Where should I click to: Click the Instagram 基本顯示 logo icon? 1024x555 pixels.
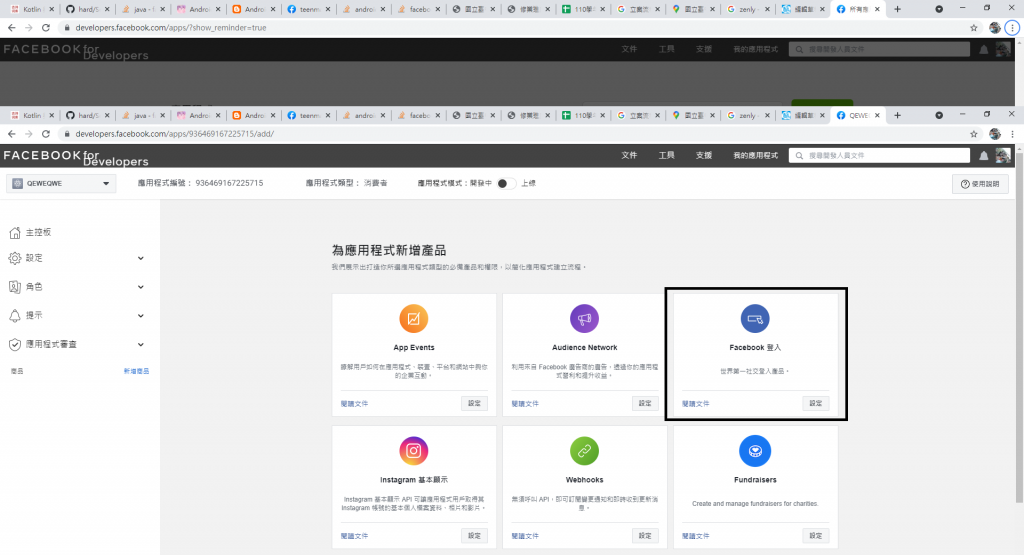(413, 451)
